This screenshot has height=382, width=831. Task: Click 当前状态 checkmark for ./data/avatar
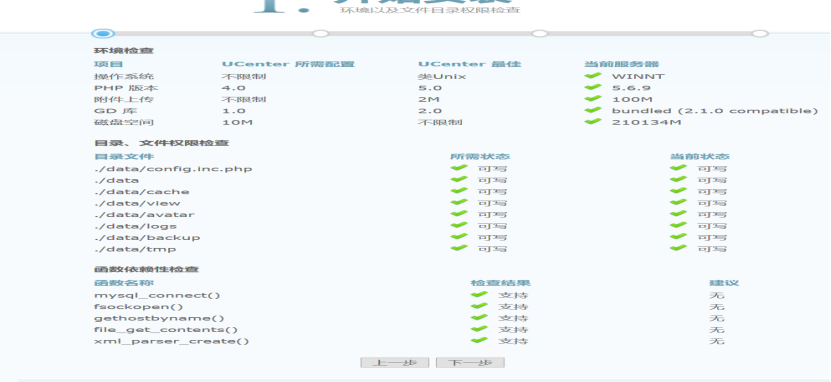point(678,214)
